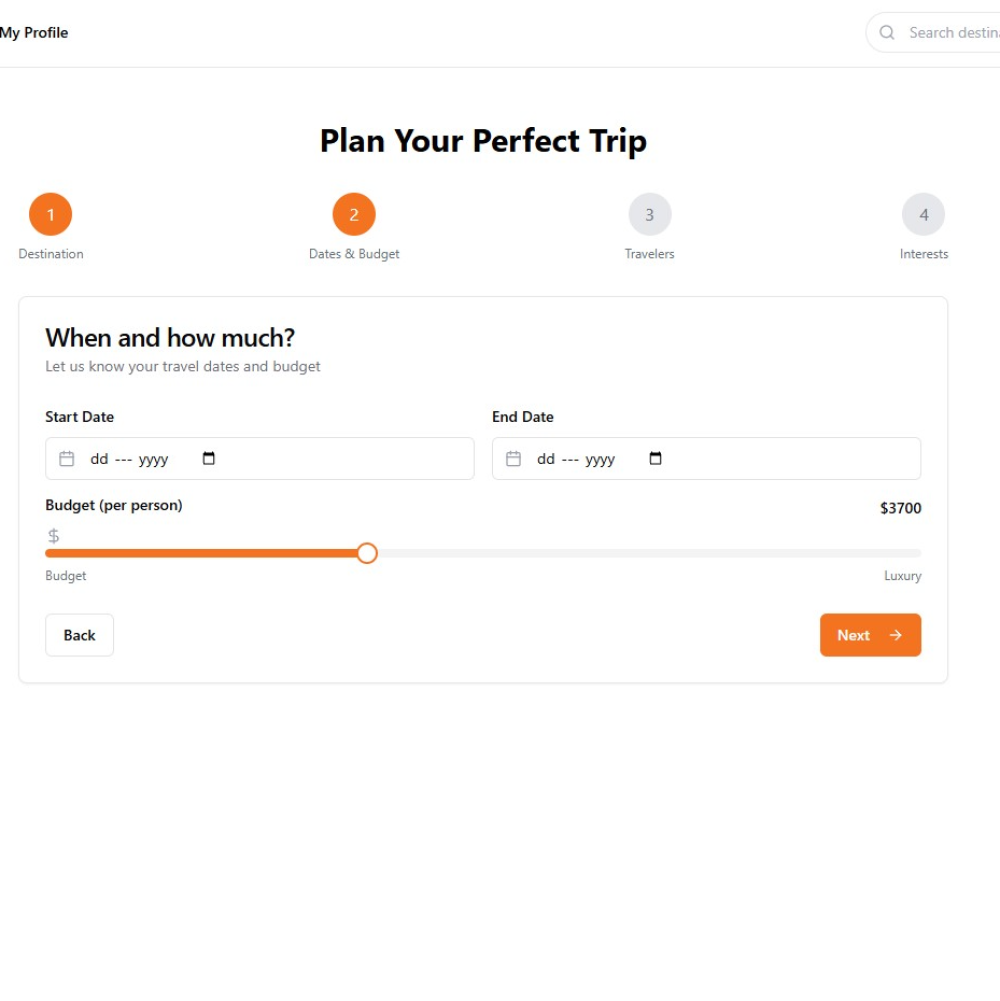Click the search destinations field
This screenshot has height=1001, width=1000.
950,33
